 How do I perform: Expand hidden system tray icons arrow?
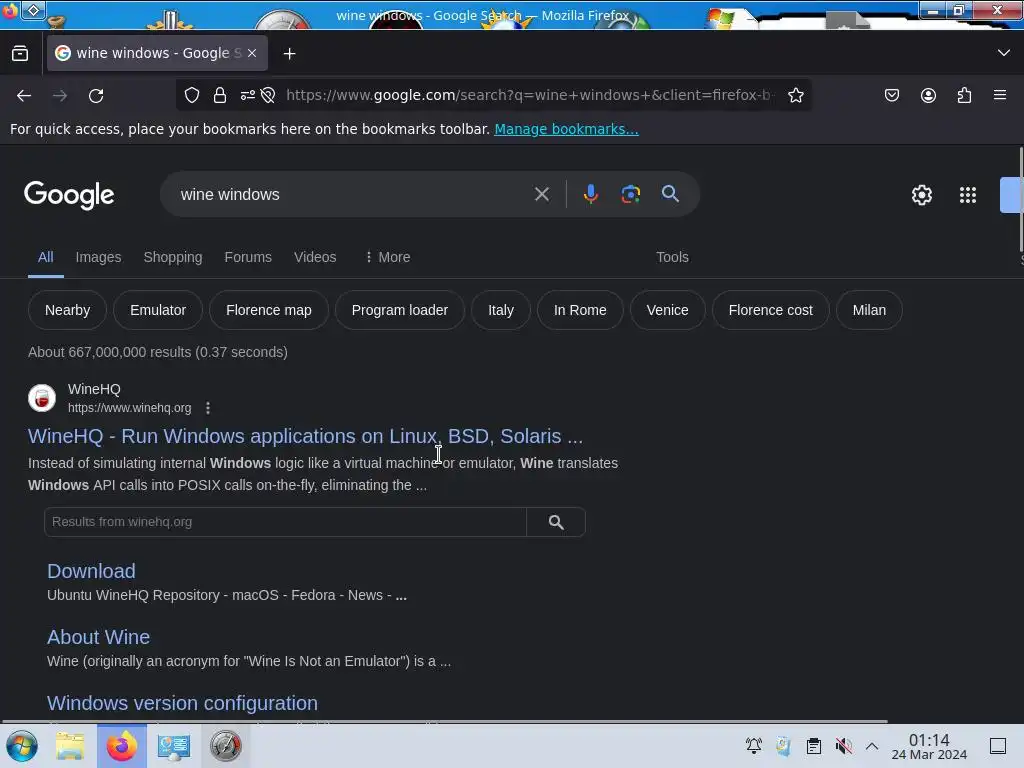click(872, 746)
